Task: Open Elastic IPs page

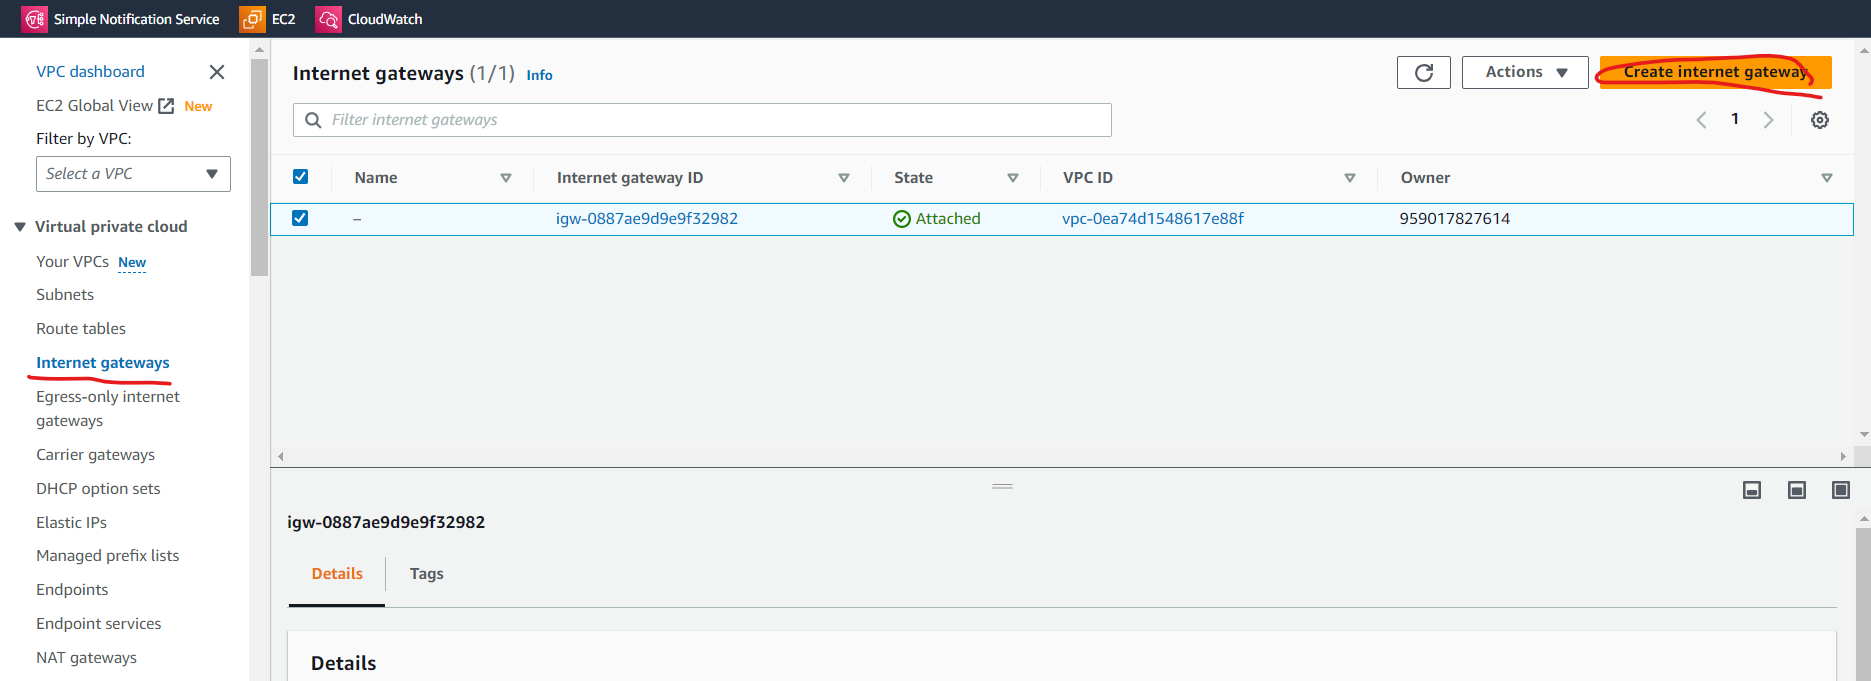Action: [x=71, y=523]
